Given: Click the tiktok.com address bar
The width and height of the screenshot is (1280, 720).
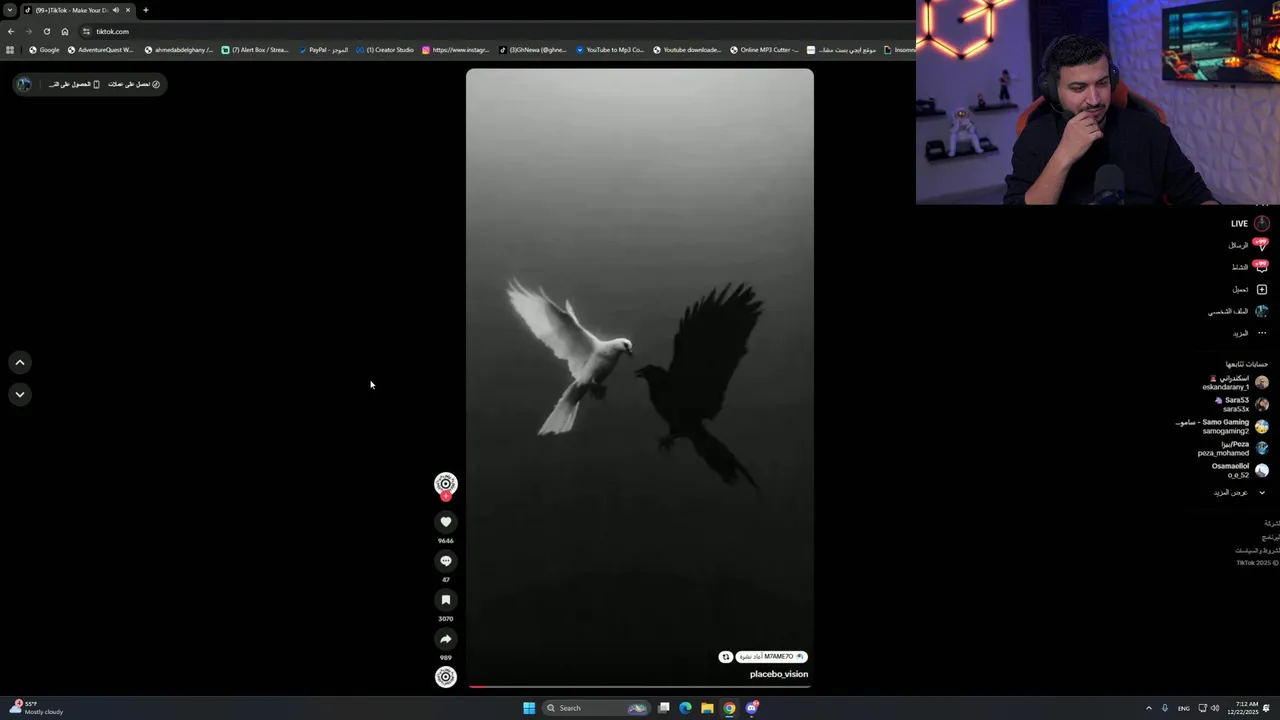Looking at the screenshot, I should click(495, 31).
